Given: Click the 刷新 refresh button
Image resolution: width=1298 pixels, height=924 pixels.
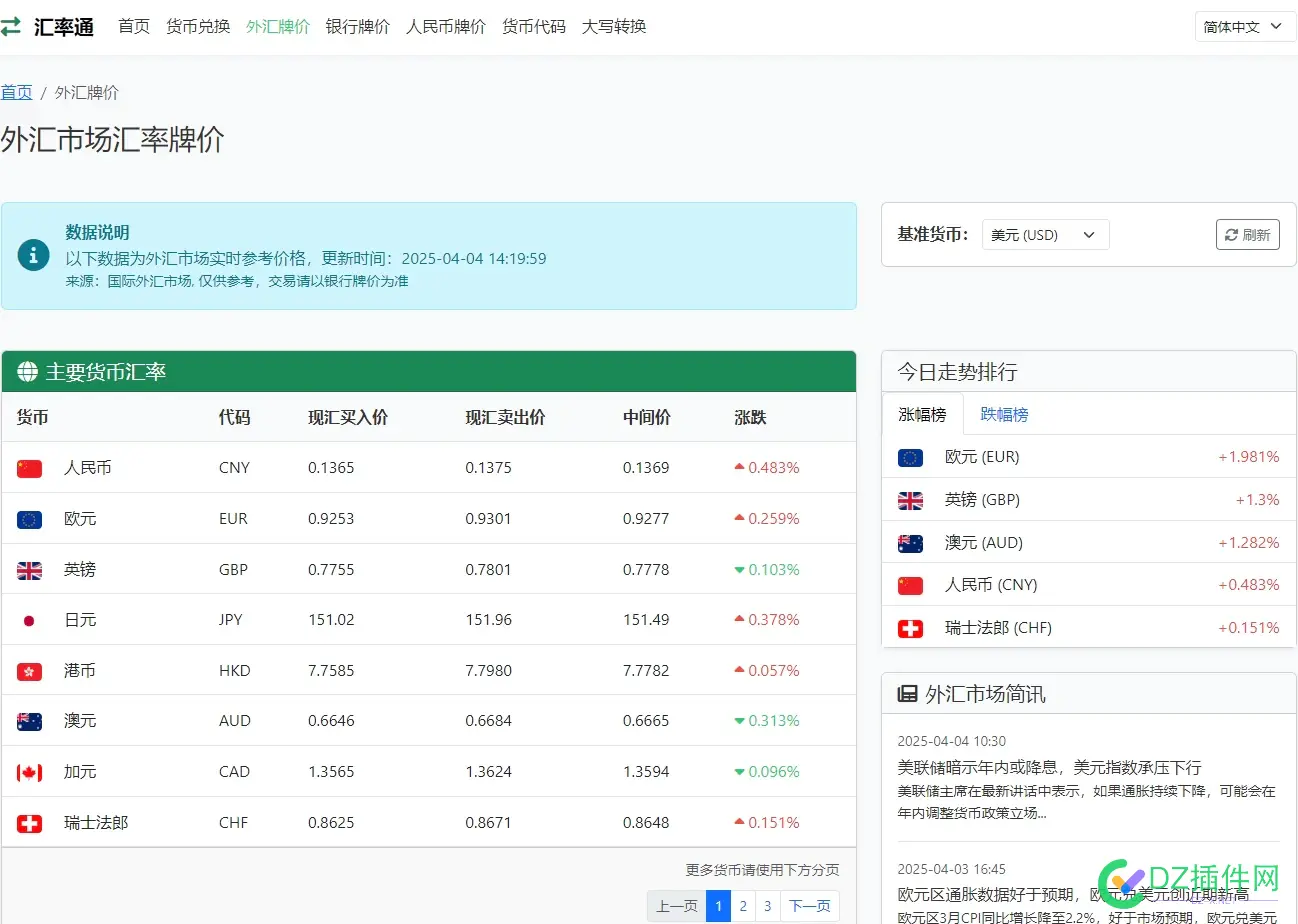Looking at the screenshot, I should (x=1247, y=234).
